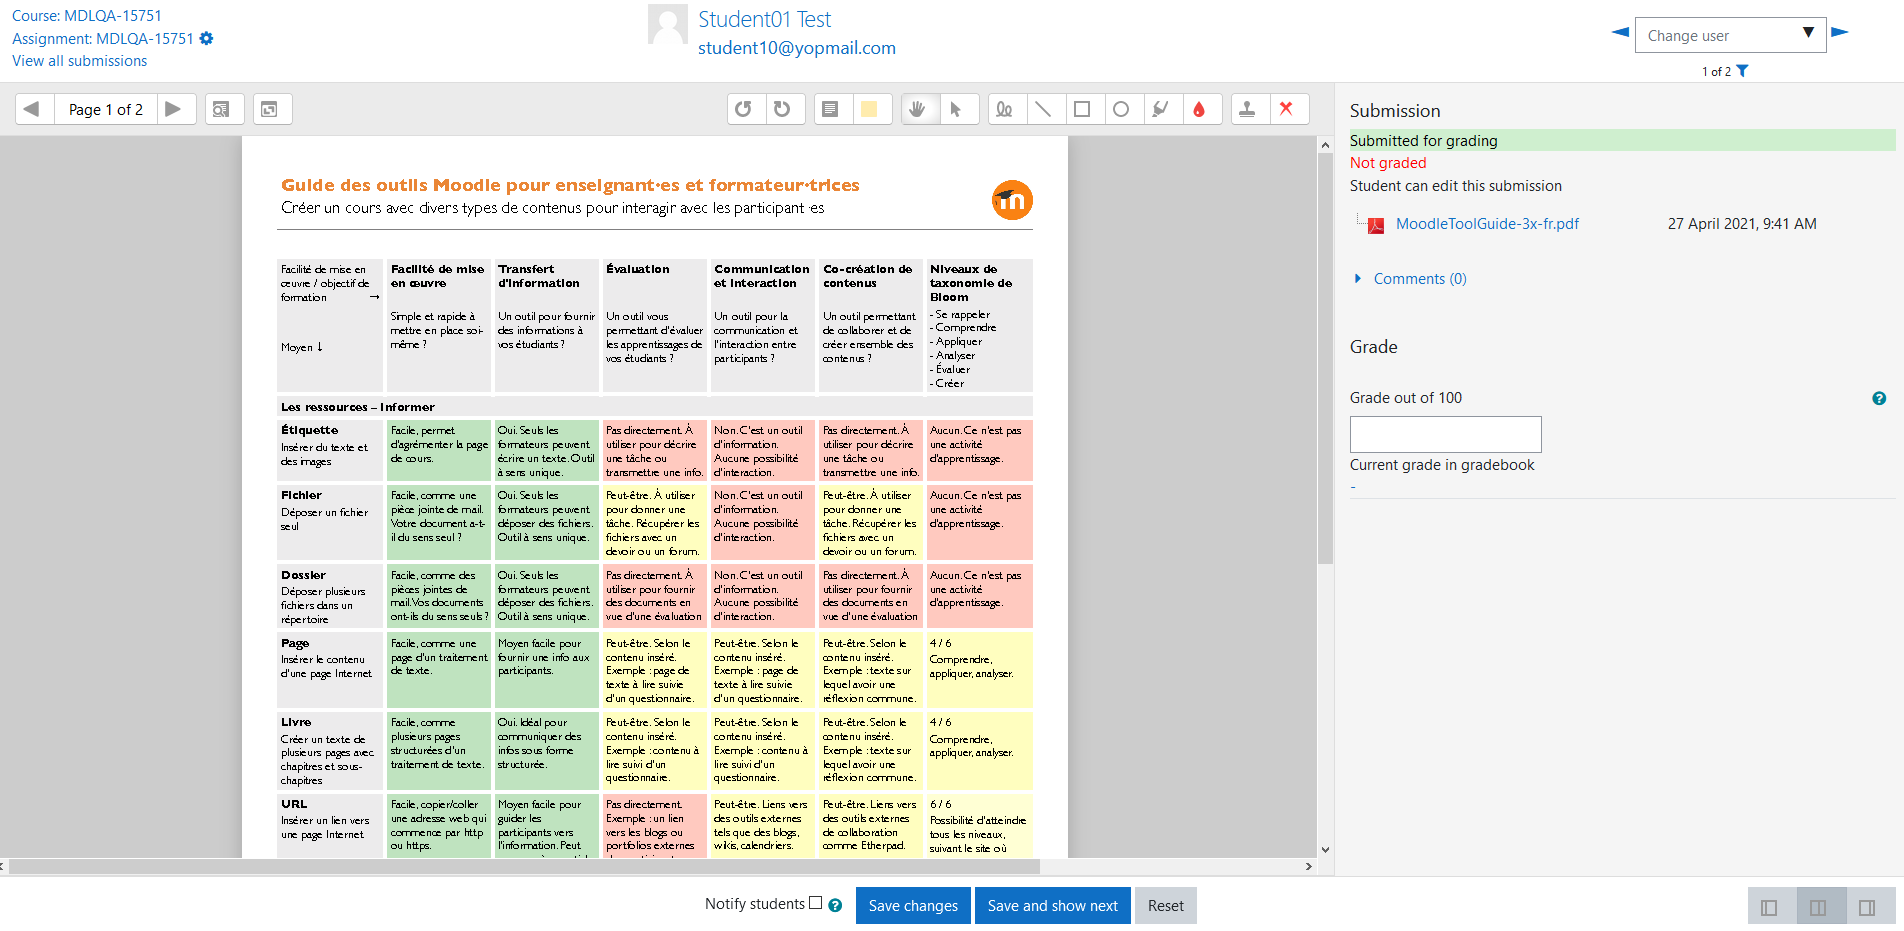Click the student profile picture

tap(668, 25)
